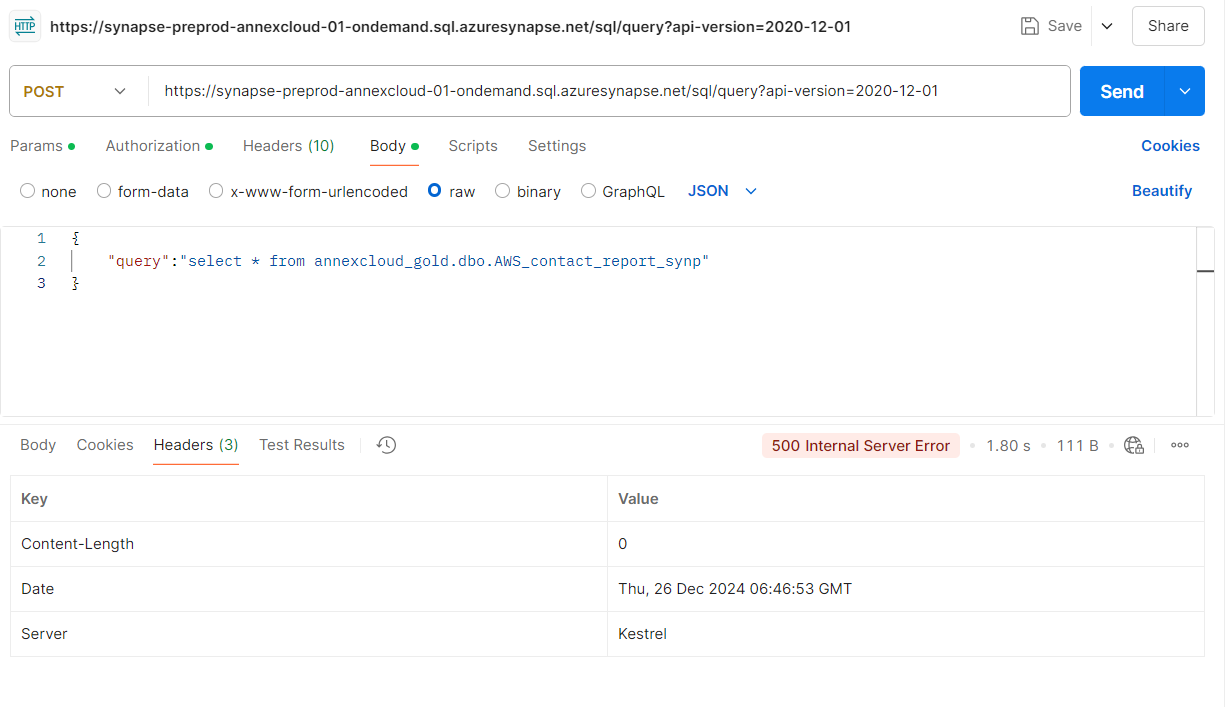Image resolution: width=1226 pixels, height=707 pixels.
Task: Click the request URL input field
Action: click(609, 91)
